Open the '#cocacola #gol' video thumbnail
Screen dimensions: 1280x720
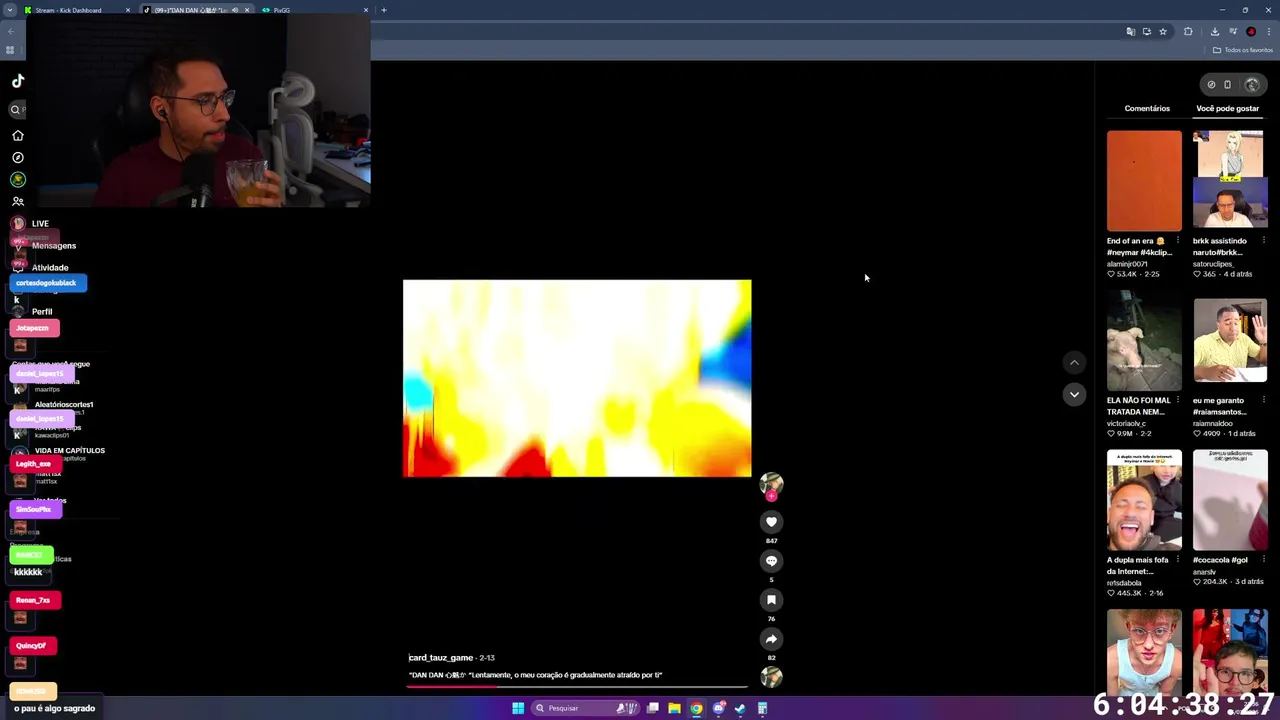point(1230,500)
